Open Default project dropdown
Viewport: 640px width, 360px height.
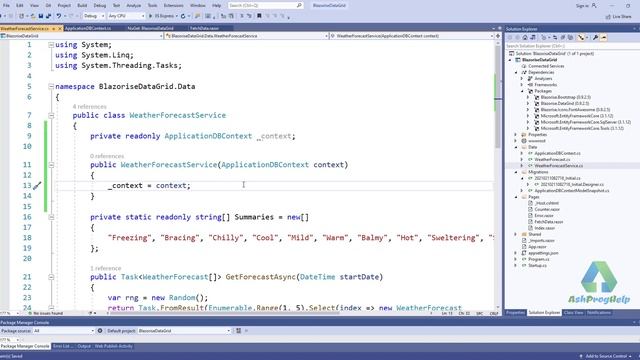click(184, 331)
